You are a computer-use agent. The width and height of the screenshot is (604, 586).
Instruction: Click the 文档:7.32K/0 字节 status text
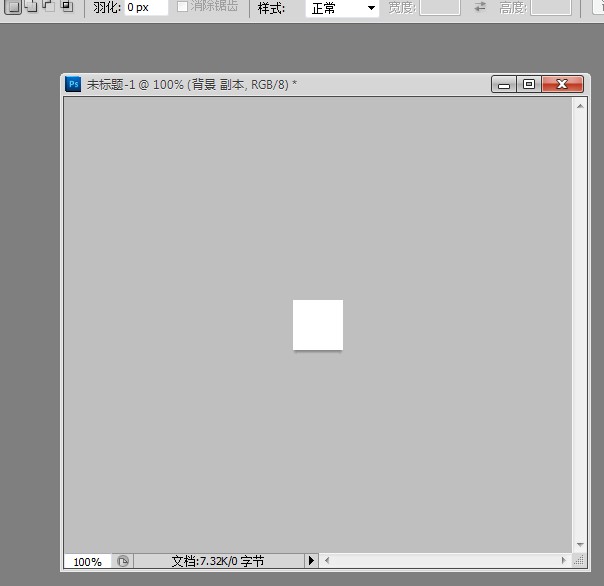click(218, 561)
